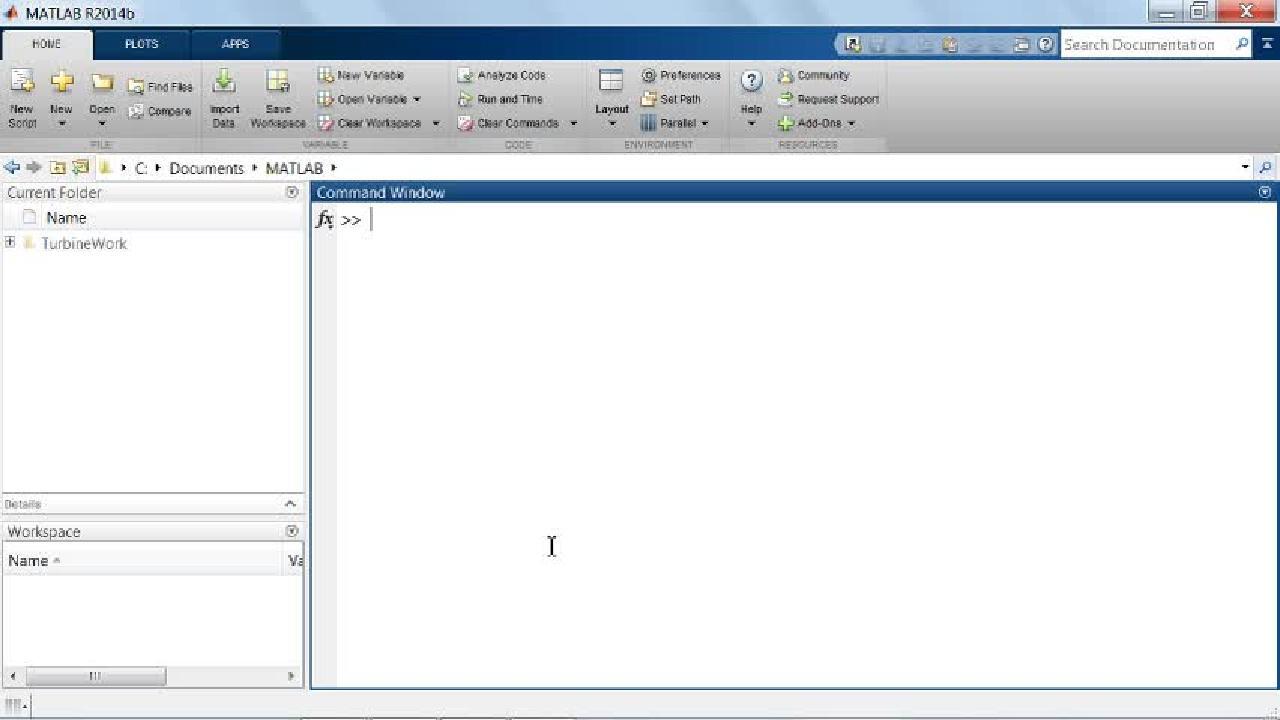
Task: Open the Clear Workspace dropdown arrow
Action: click(x=436, y=123)
